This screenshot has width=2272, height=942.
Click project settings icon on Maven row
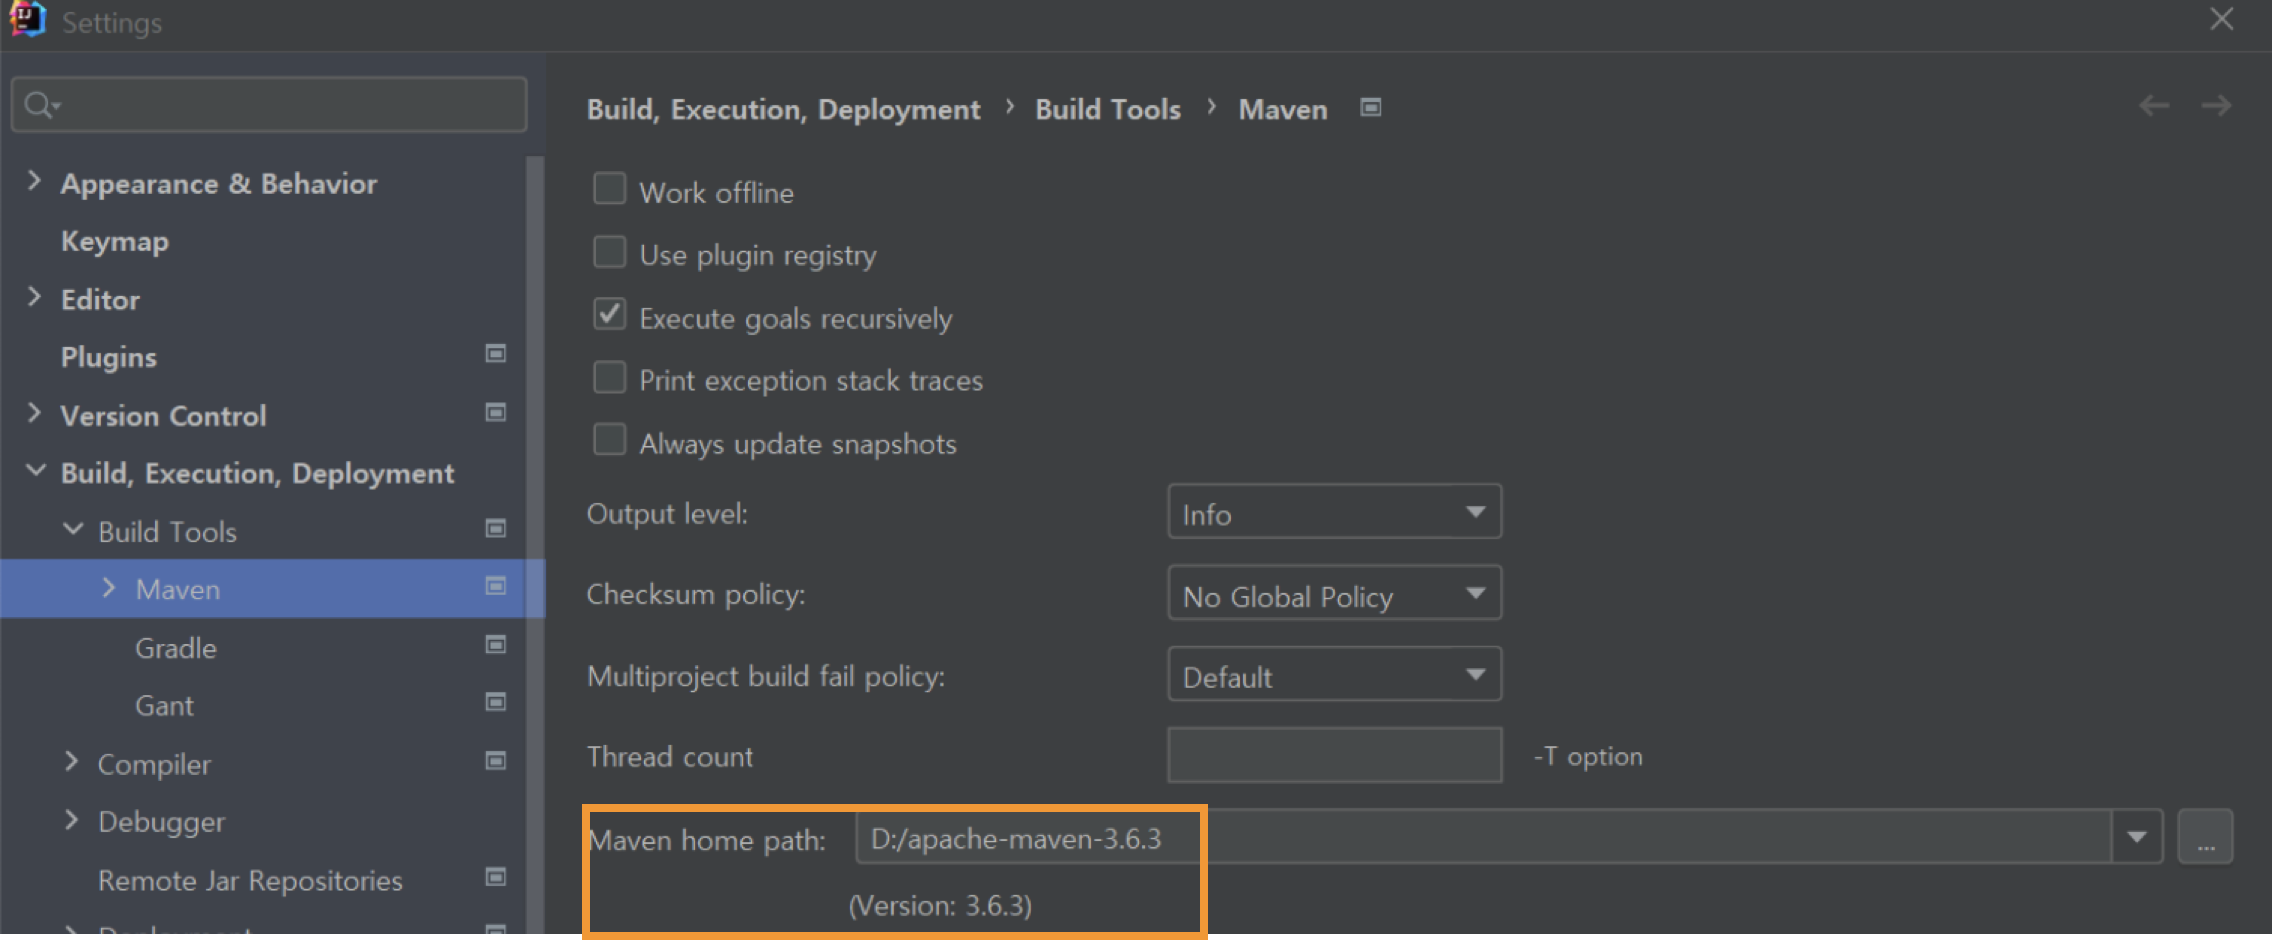pyautogui.click(x=495, y=586)
